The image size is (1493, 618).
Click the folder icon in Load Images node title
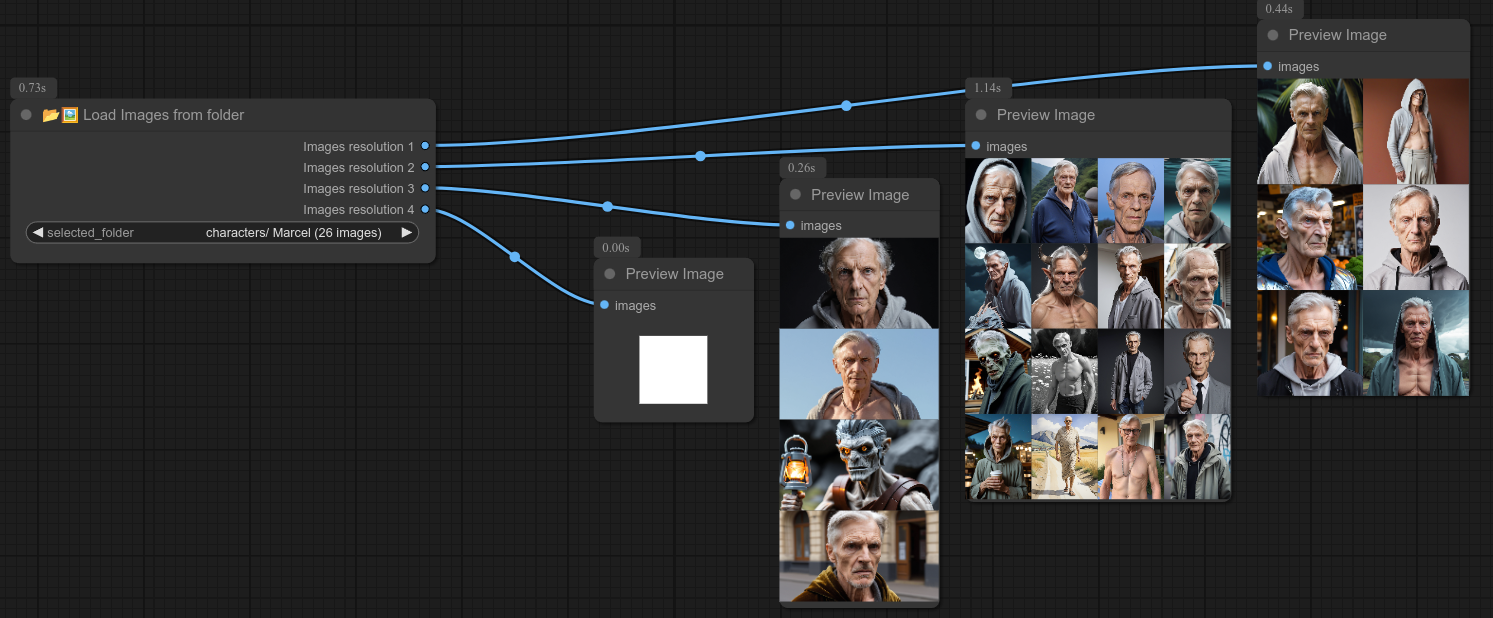point(51,115)
